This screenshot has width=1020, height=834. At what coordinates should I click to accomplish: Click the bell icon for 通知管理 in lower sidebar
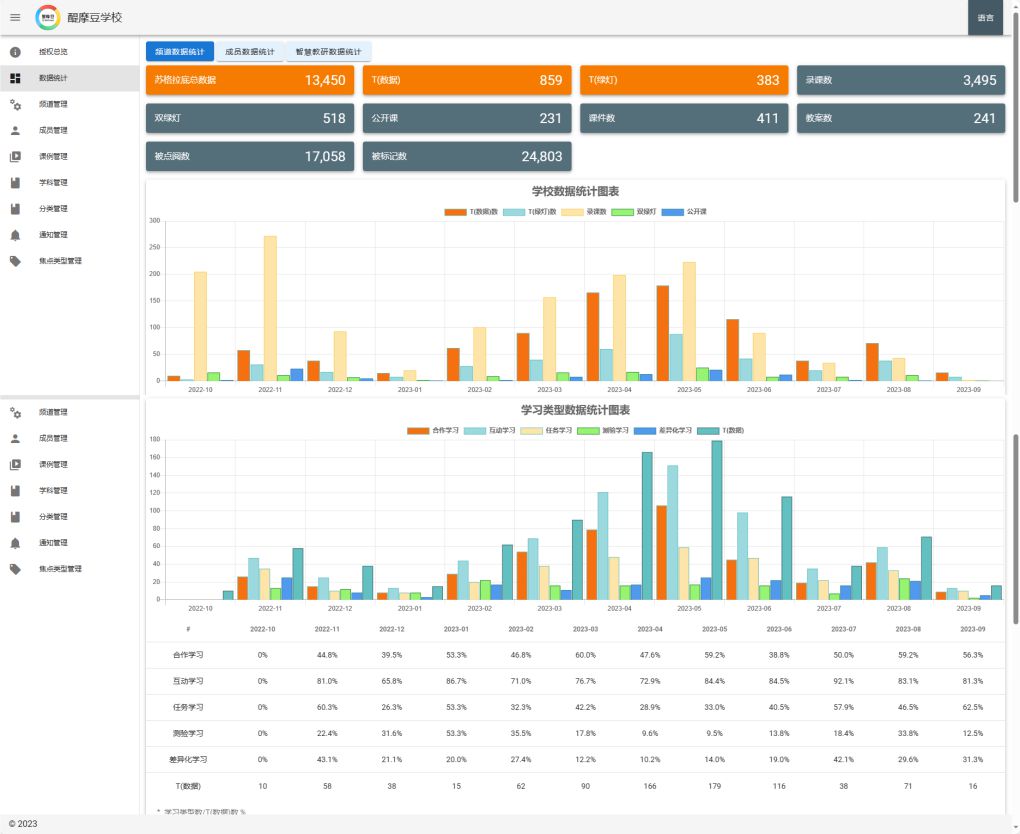tap(15, 543)
